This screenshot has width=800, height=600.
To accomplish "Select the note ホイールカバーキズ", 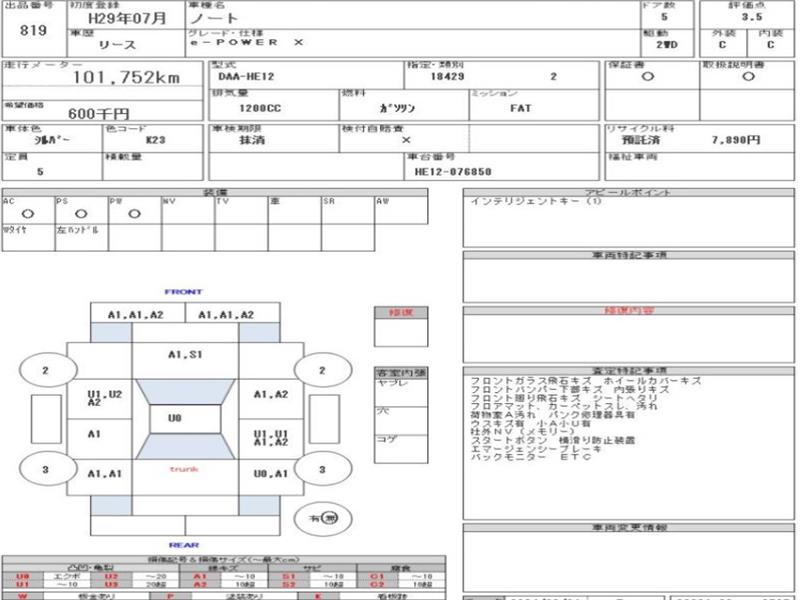I will 653,381.
